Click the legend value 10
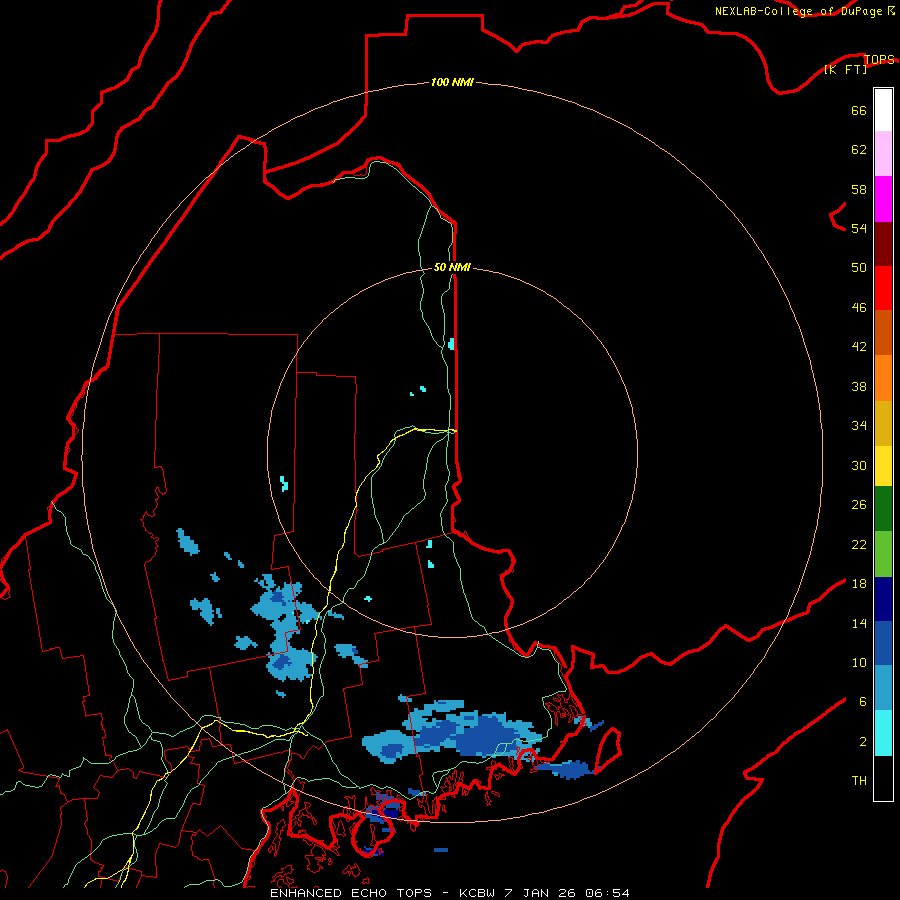Viewport: 900px width, 900px height. 859,663
